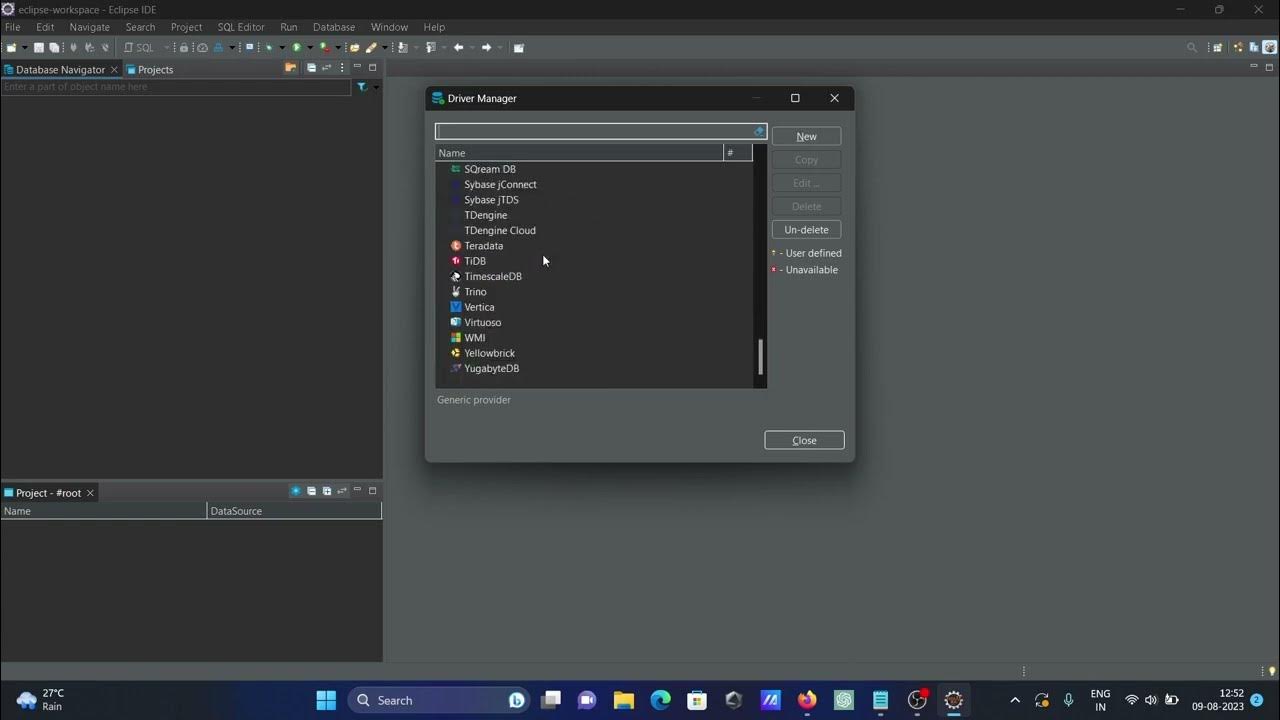Screen dimensions: 1280x720
Task: Show hidden tray icons chevron
Action: tap(1015, 700)
